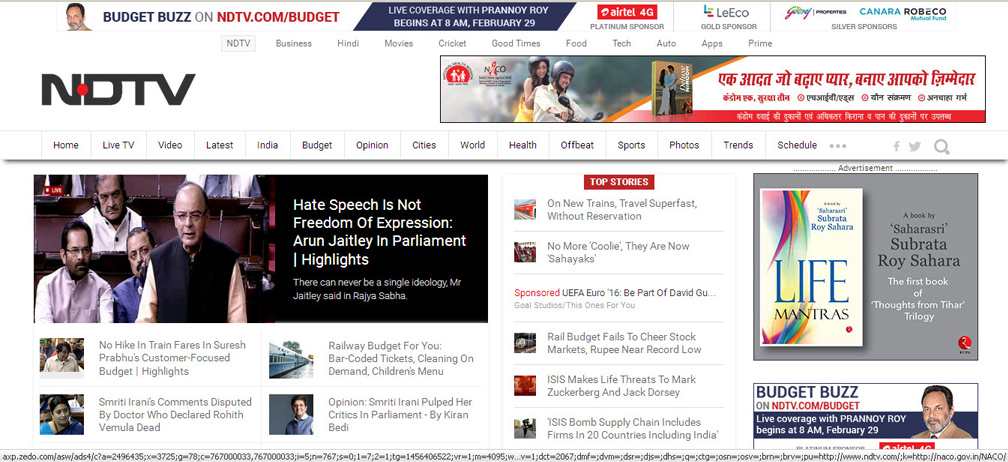This screenshot has height=462, width=1008.
Task: Click Godrej Properties sponsor logo
Action: point(815,12)
